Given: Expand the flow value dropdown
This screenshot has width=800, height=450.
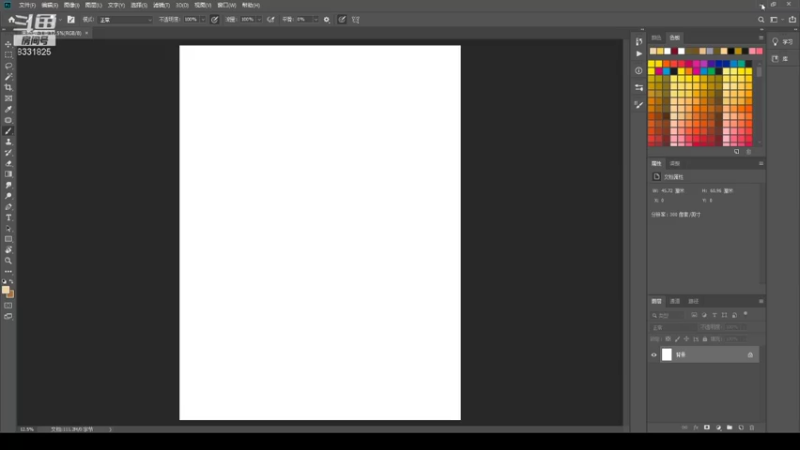Looking at the screenshot, I should [x=260, y=19].
